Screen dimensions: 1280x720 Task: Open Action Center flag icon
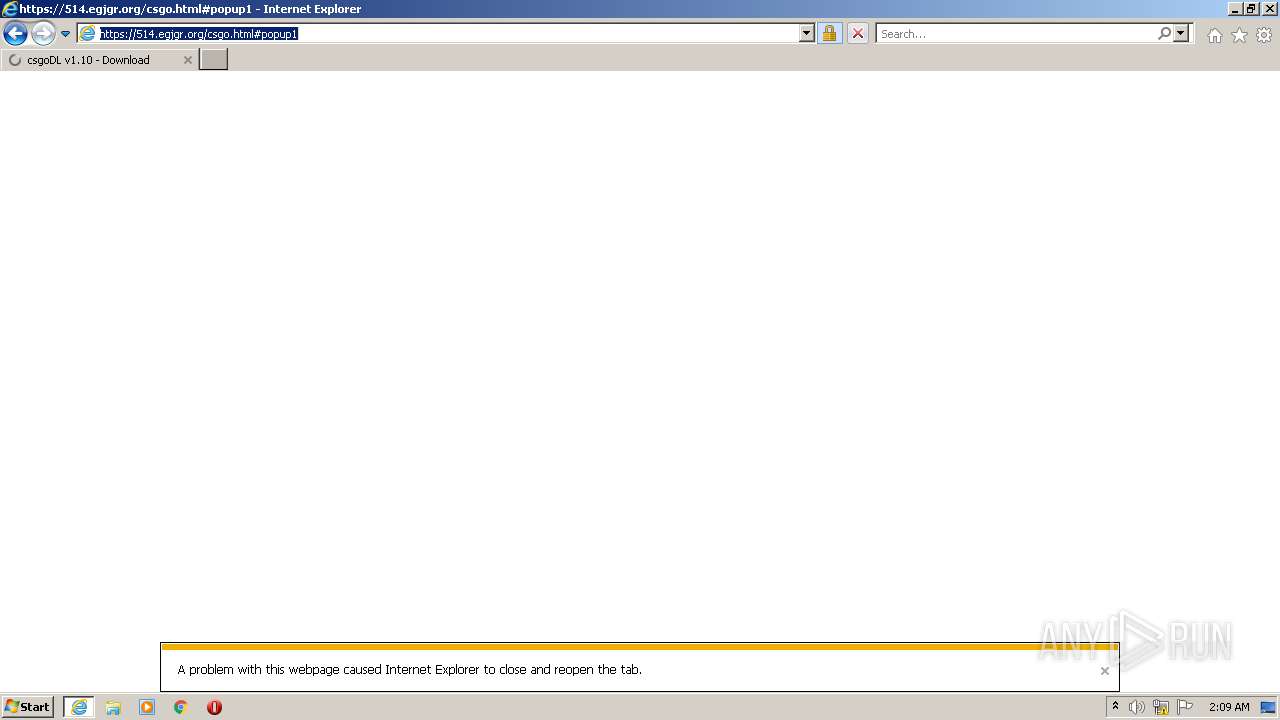click(x=1185, y=707)
